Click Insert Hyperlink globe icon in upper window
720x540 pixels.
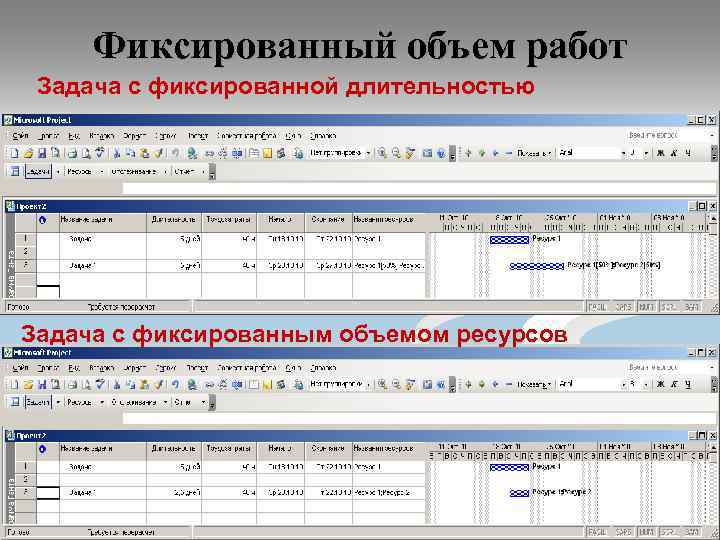tap(192, 153)
